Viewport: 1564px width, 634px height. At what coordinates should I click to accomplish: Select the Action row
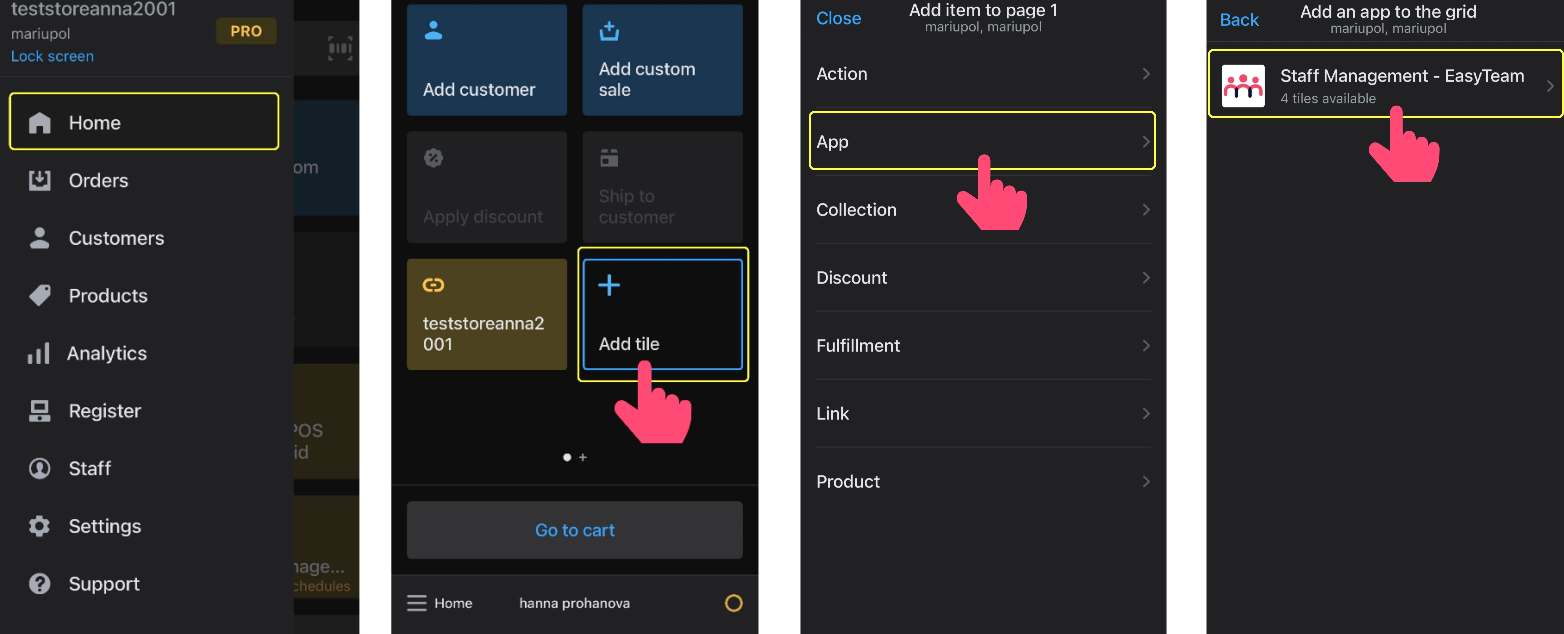983,74
